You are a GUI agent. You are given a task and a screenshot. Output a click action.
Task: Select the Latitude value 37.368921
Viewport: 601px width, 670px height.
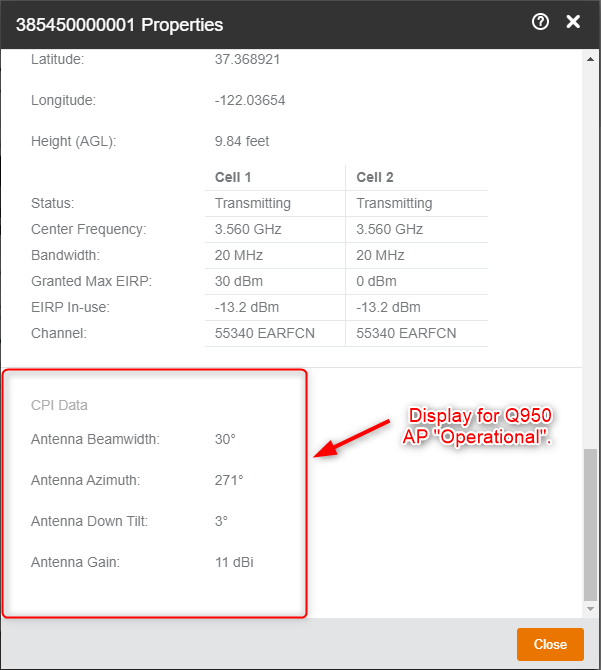point(247,59)
